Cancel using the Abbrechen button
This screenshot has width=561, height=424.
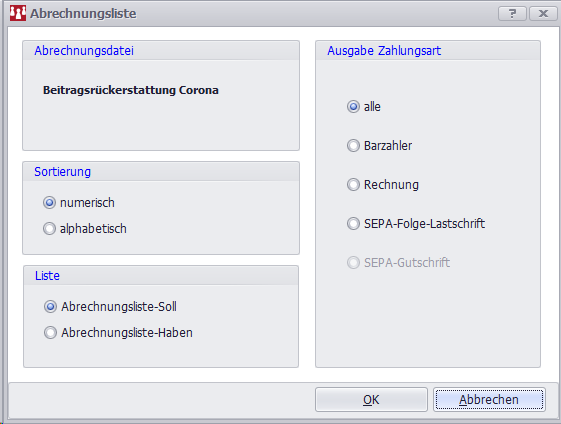(489, 399)
